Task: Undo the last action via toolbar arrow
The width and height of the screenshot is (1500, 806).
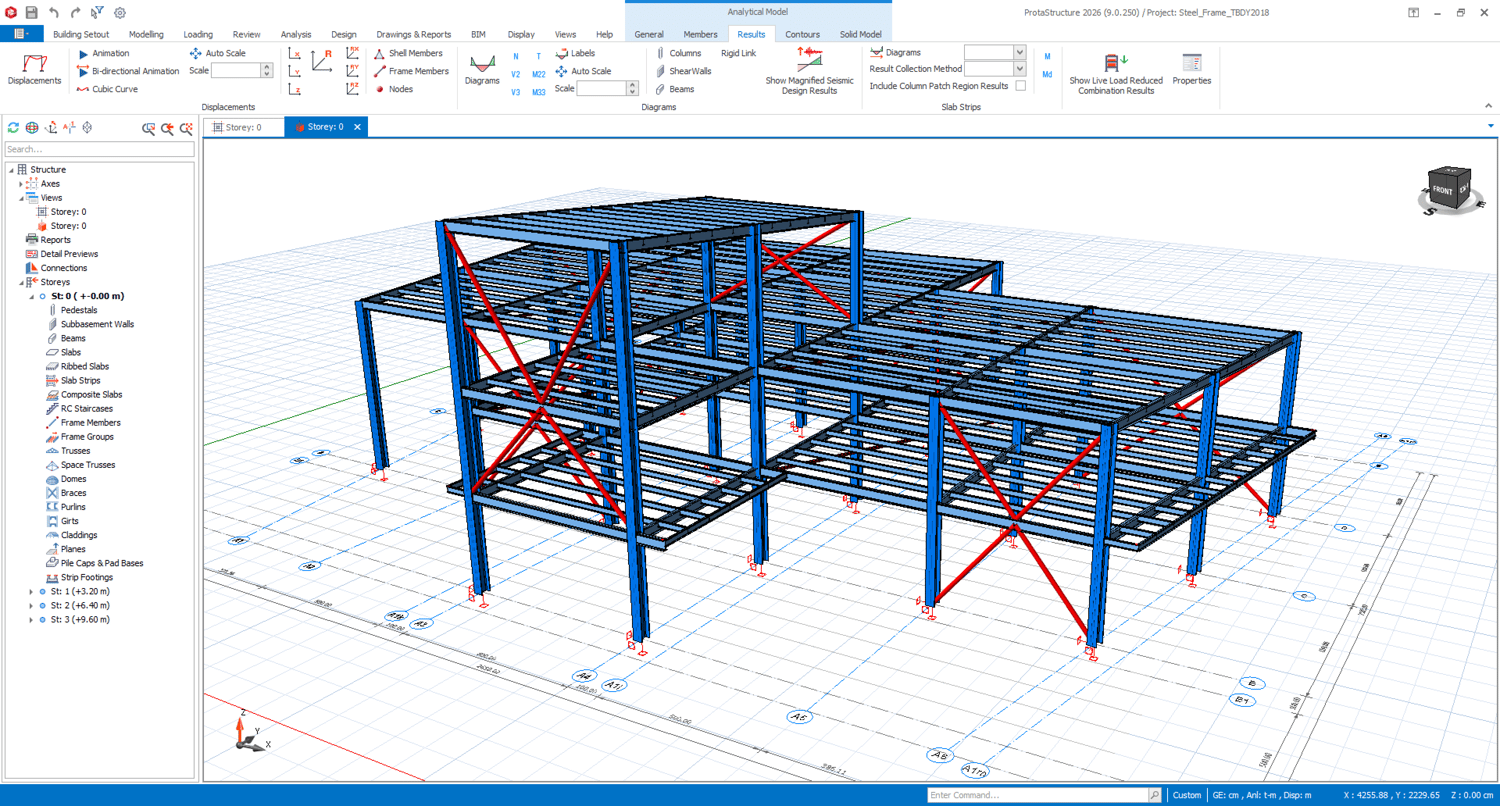Action: click(54, 13)
